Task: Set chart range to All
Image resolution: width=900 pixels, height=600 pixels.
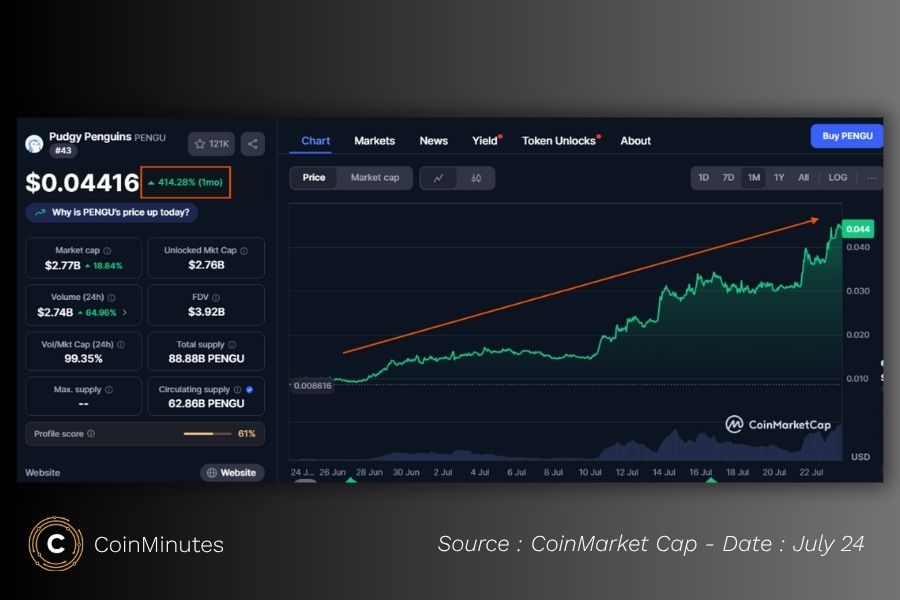Action: (804, 178)
